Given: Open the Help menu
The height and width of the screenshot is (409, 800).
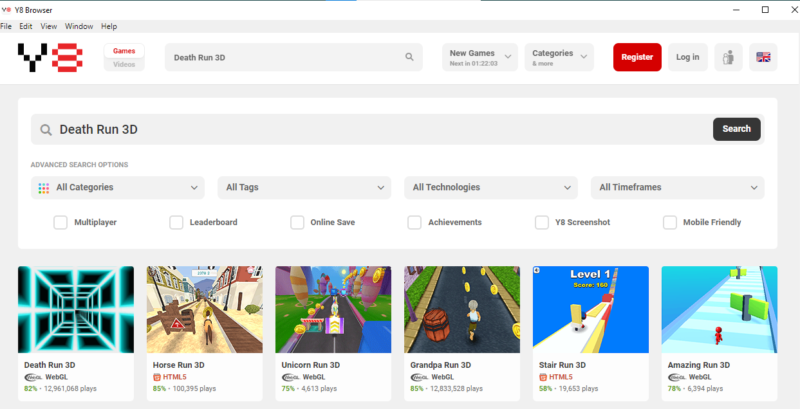Looking at the screenshot, I should tap(109, 26).
